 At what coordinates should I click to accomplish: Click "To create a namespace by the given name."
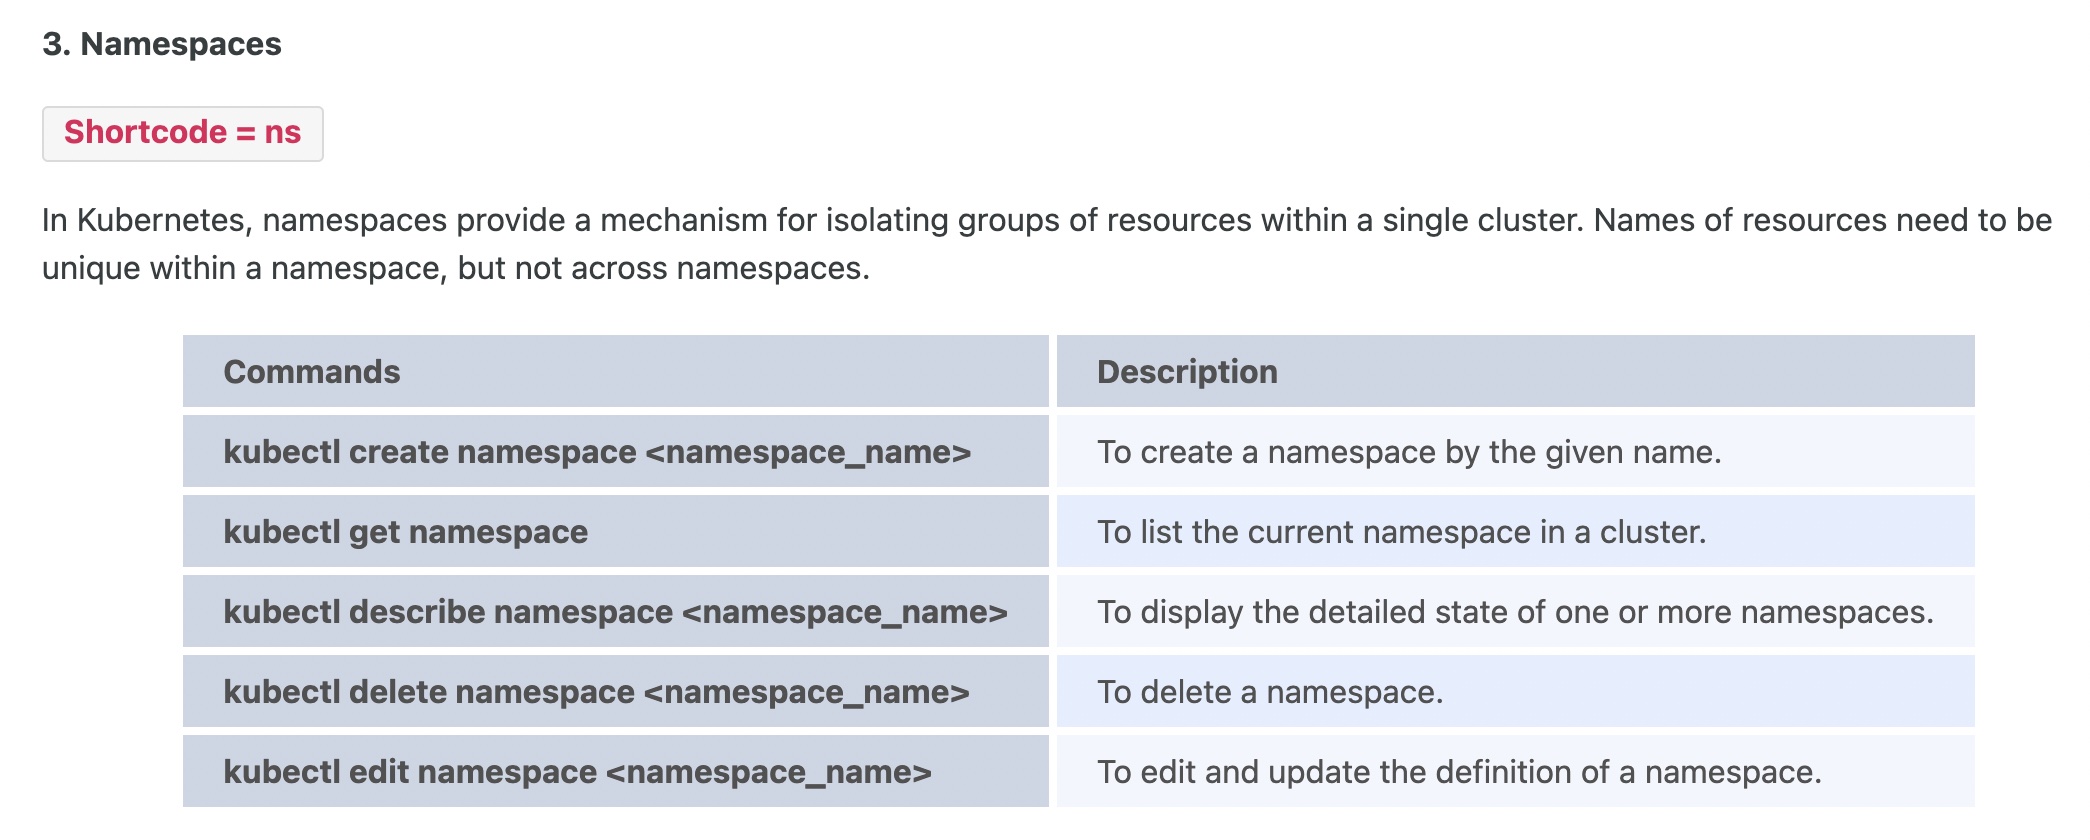coord(1409,452)
